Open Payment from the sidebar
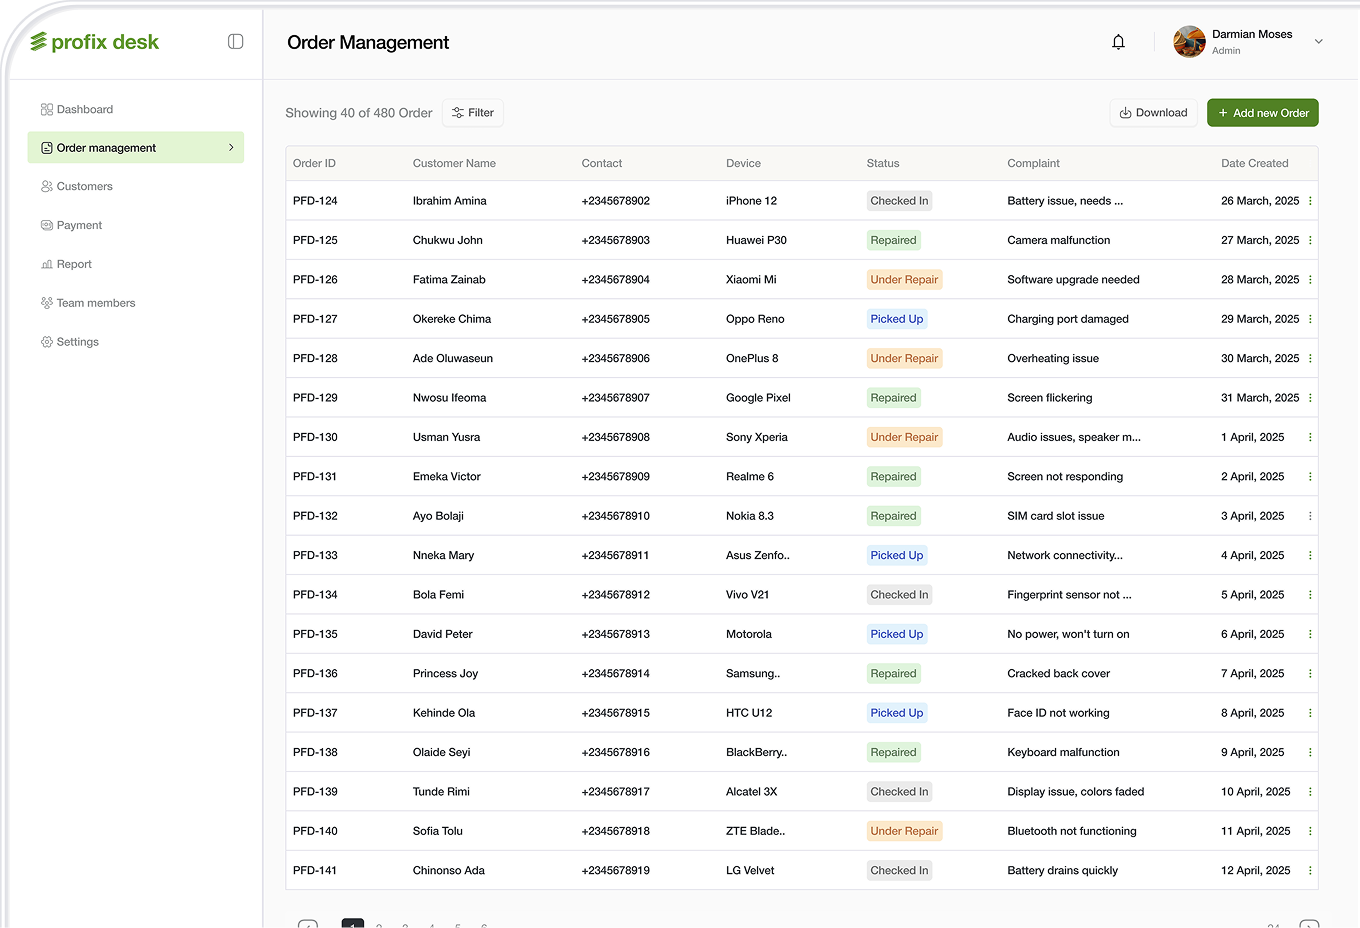This screenshot has width=1360, height=928. coord(45,225)
